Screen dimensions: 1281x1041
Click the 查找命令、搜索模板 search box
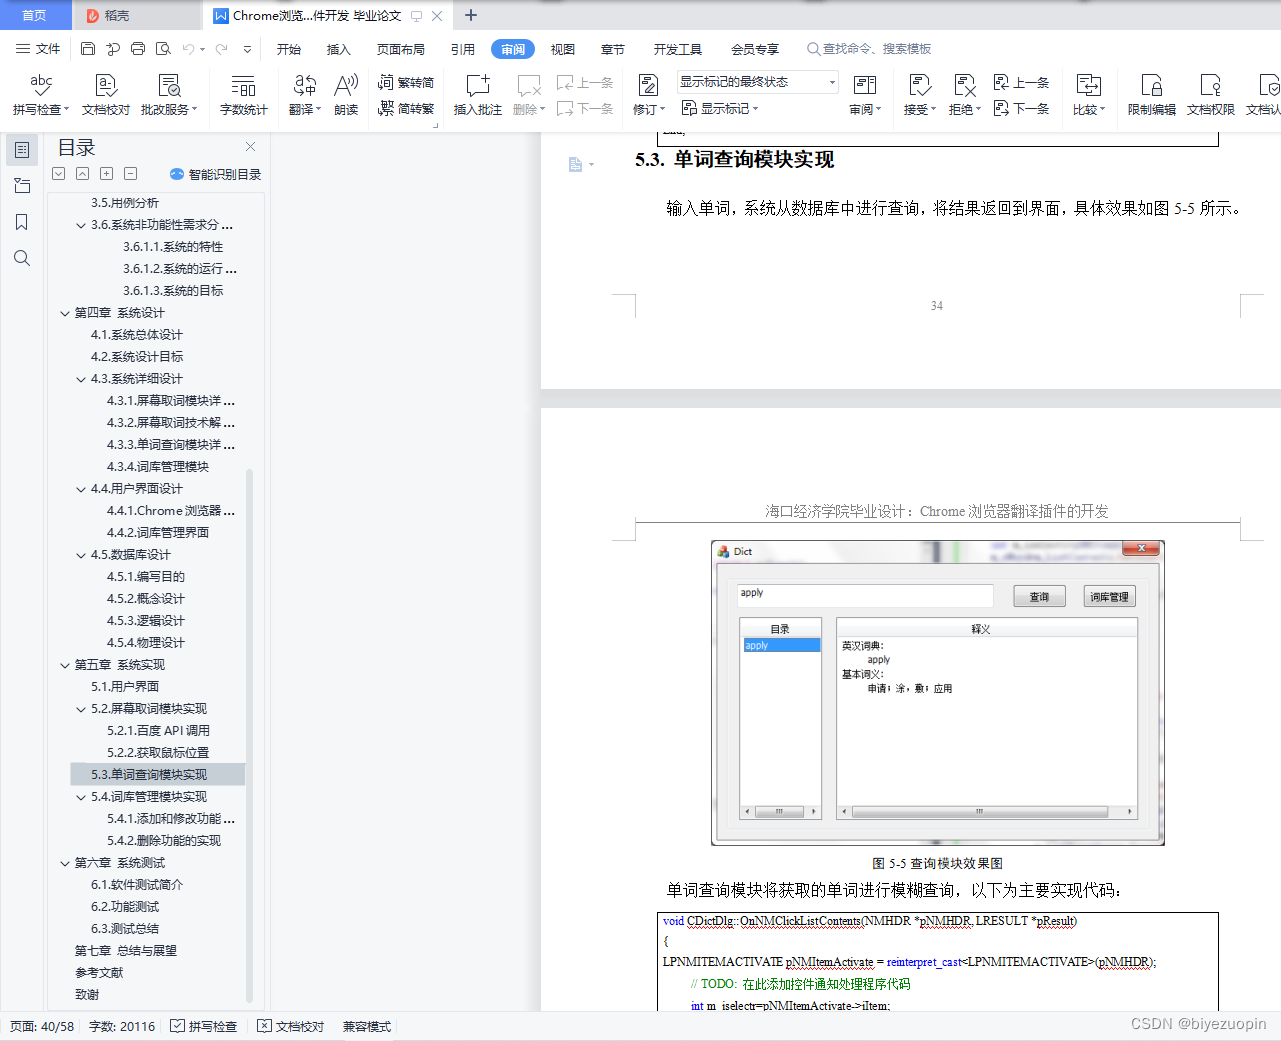click(870, 49)
